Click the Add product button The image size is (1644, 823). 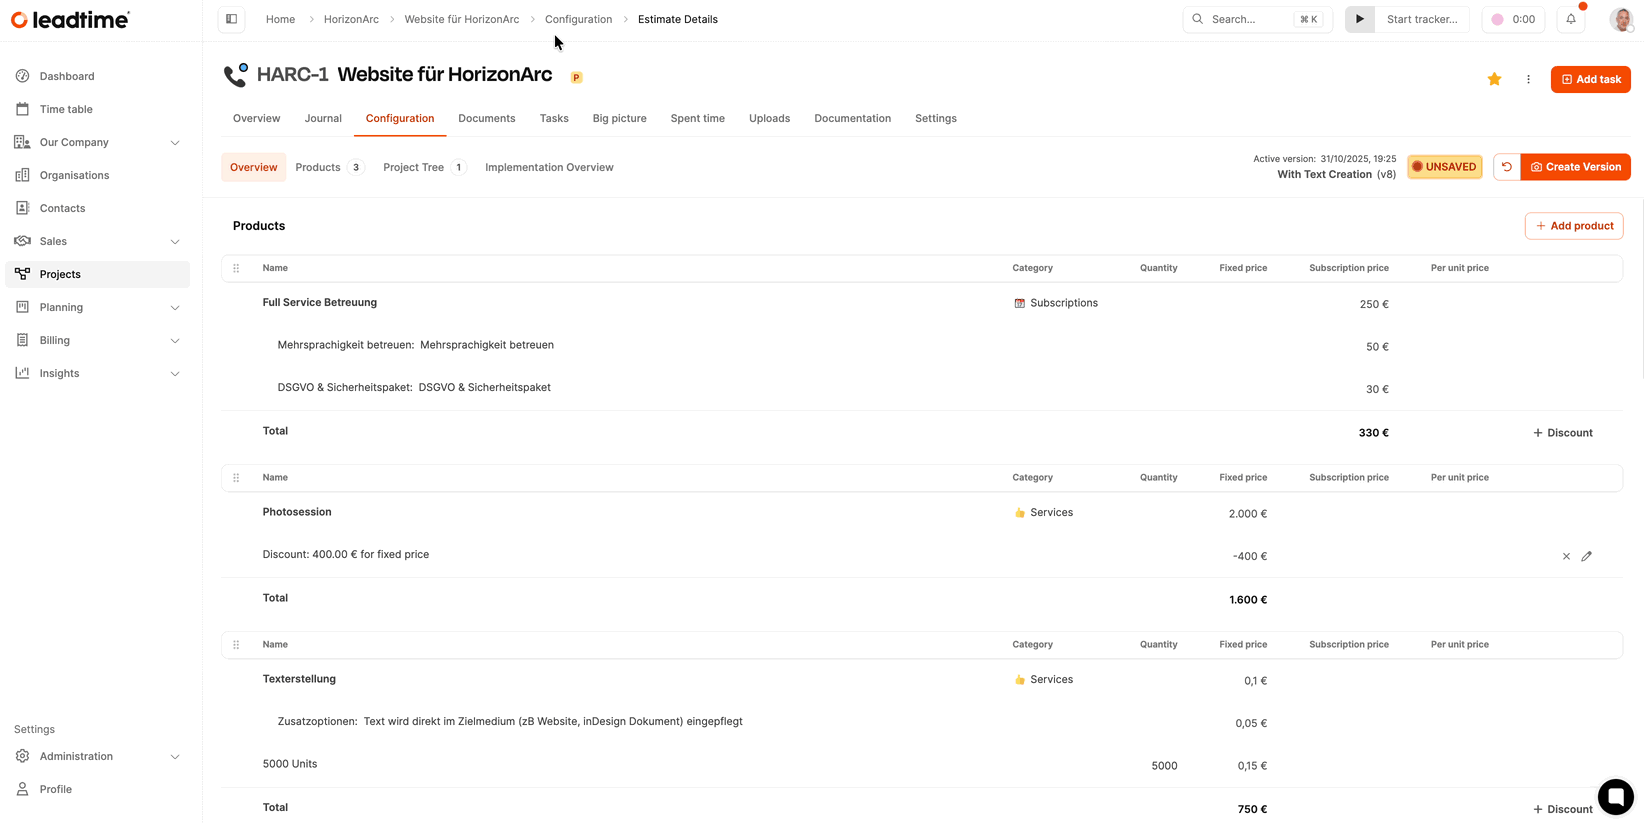pyautogui.click(x=1574, y=226)
